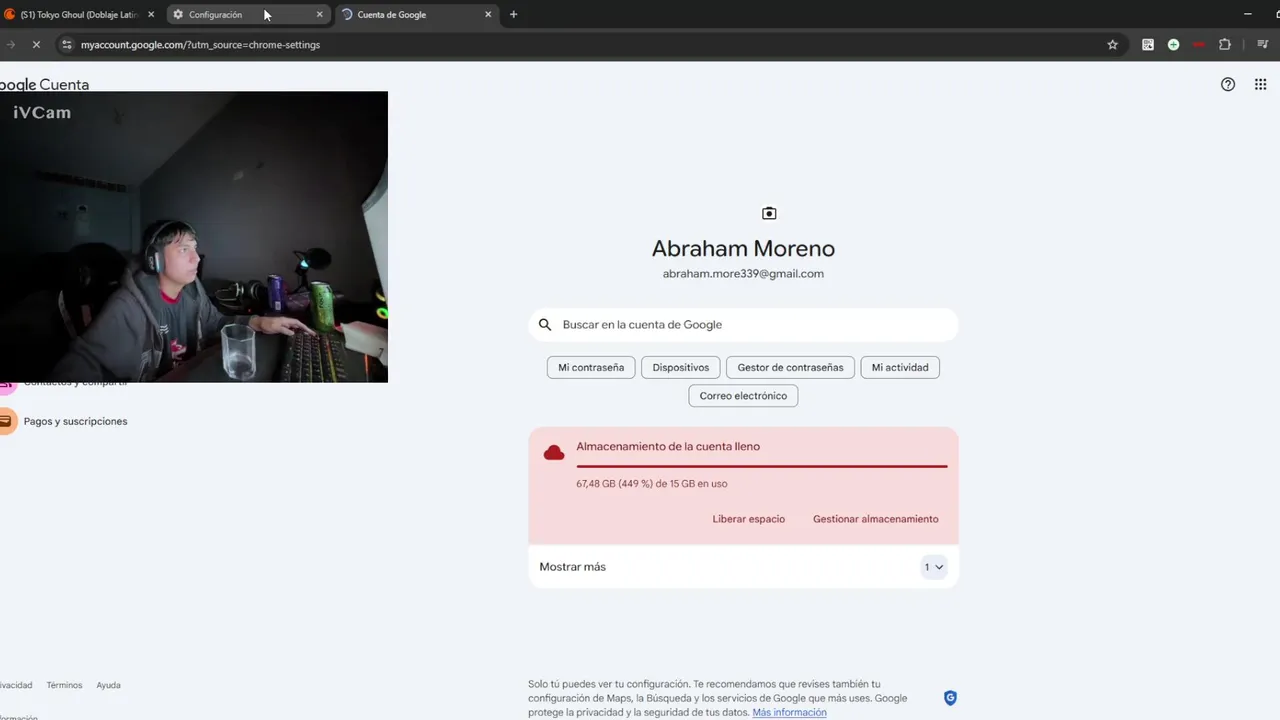Click the Google Cuenta logo text
The image size is (1280, 720).
pos(44,85)
